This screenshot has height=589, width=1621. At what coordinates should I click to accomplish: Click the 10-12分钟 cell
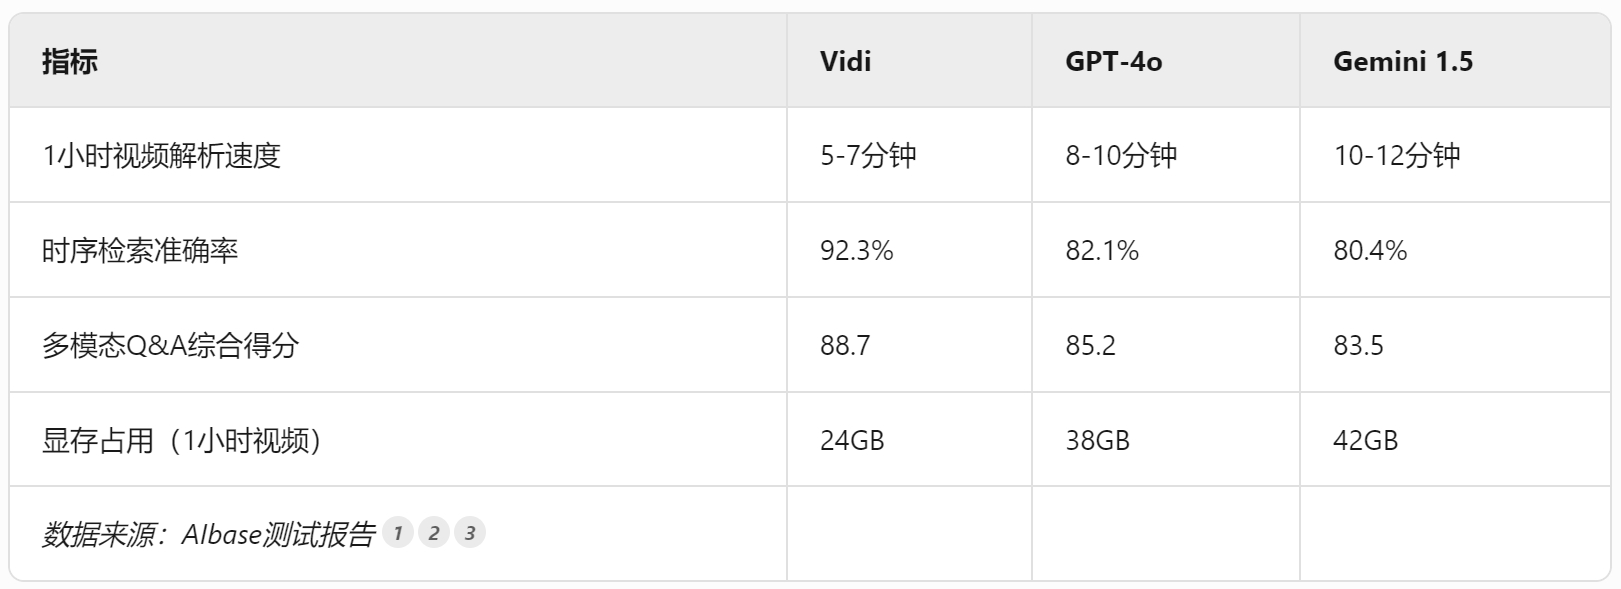point(1396,156)
